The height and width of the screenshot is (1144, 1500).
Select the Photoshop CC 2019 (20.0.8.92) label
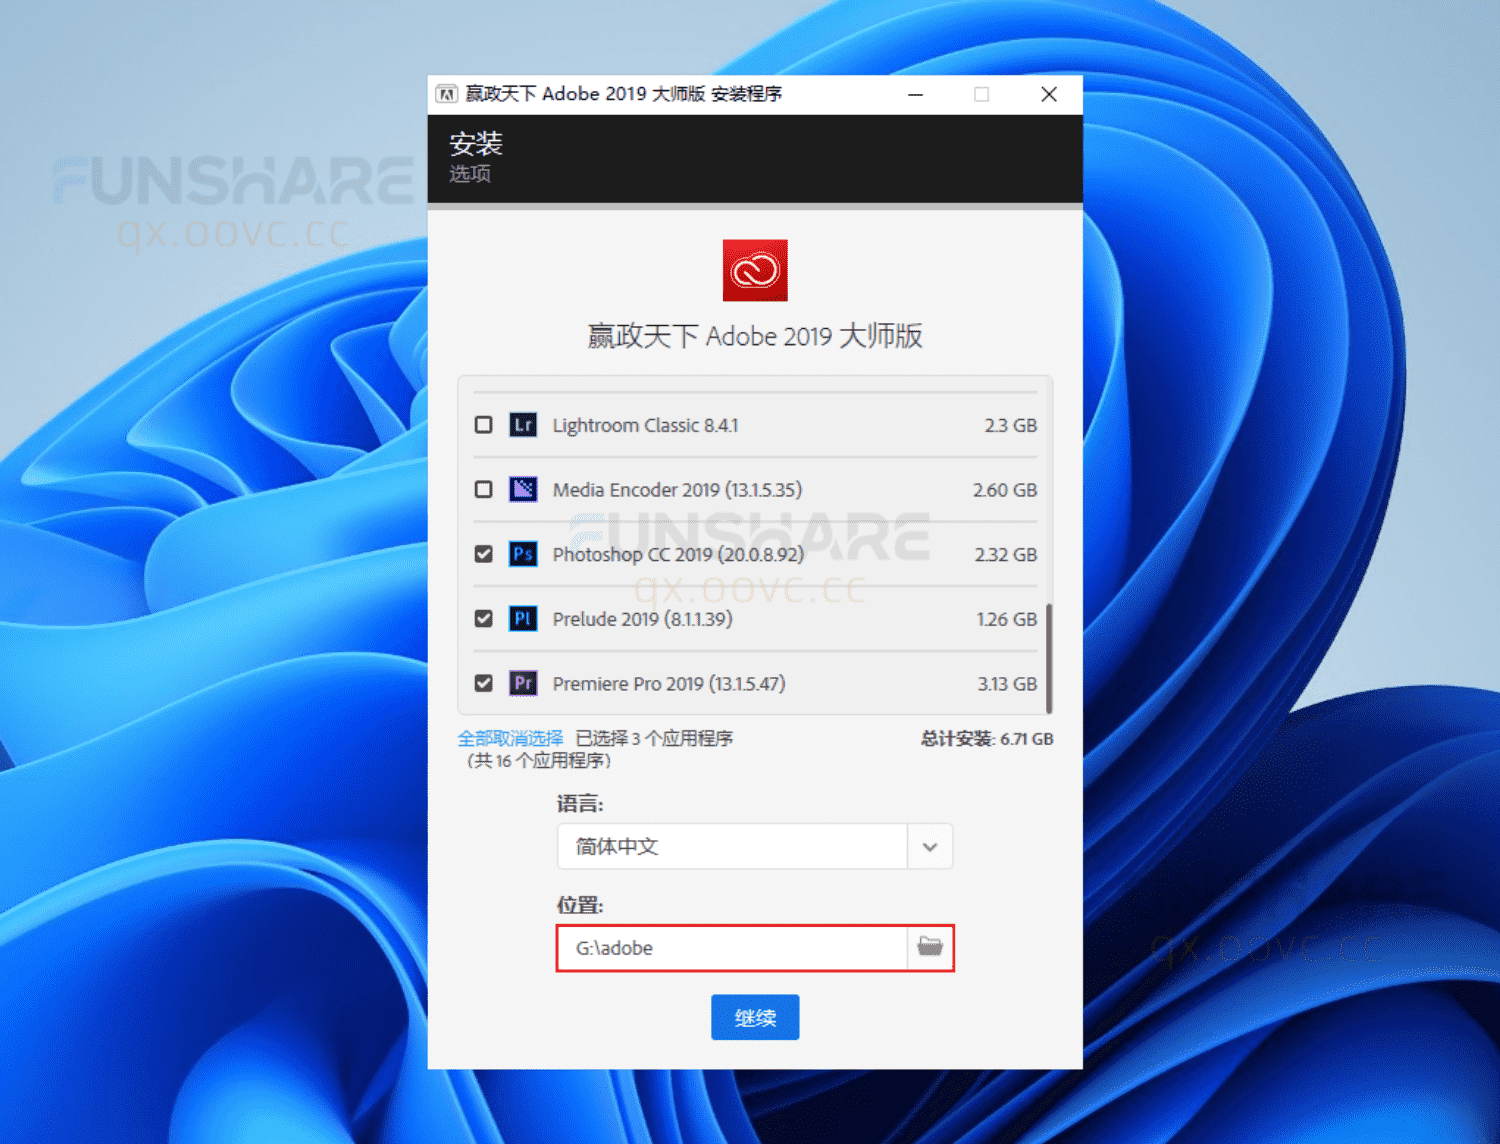tap(678, 554)
